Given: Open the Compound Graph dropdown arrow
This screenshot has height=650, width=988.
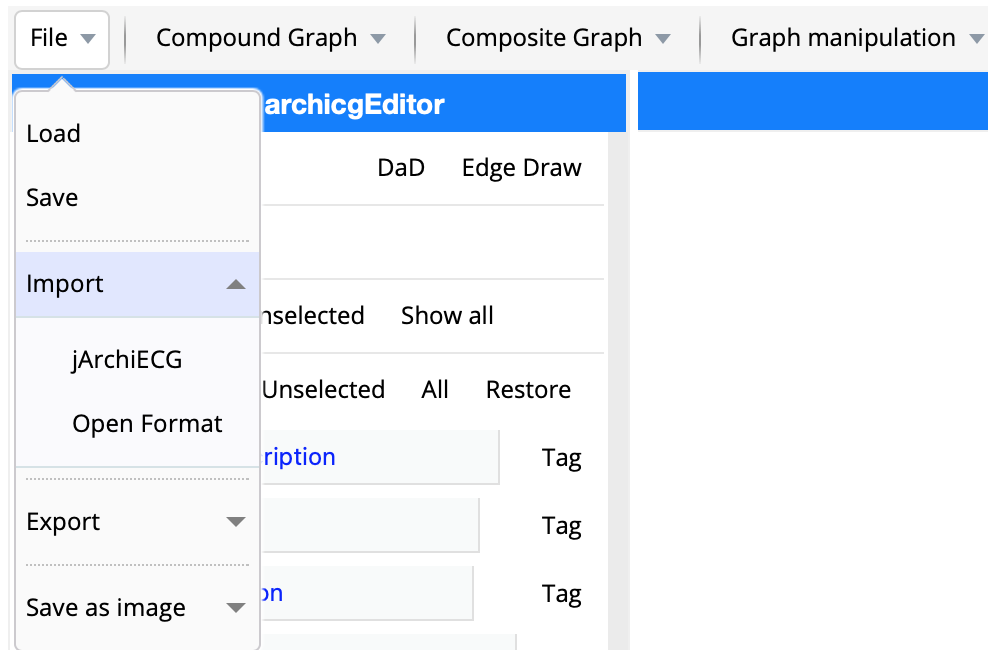Looking at the screenshot, I should [378, 39].
